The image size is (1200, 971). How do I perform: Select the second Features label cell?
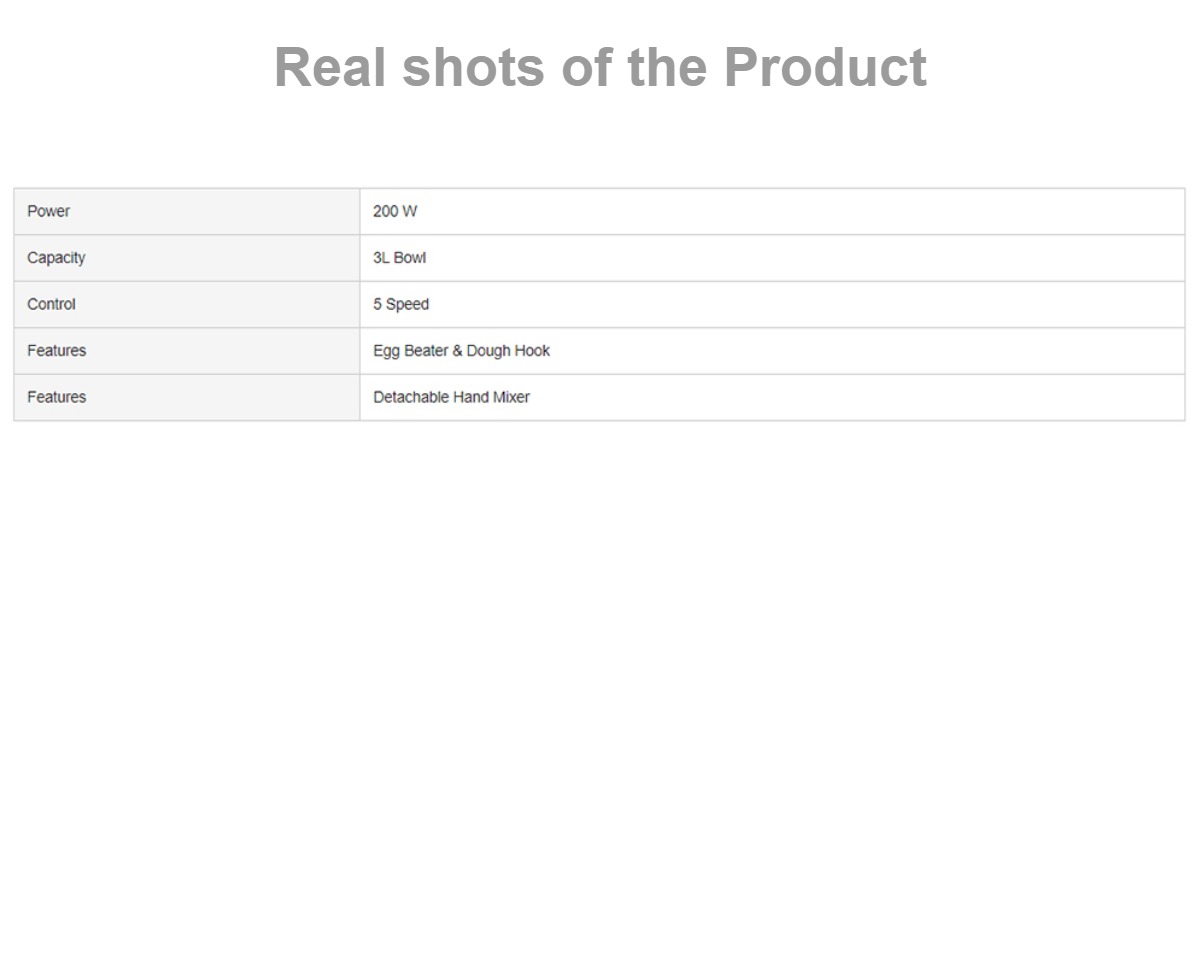pyautogui.click(x=187, y=397)
